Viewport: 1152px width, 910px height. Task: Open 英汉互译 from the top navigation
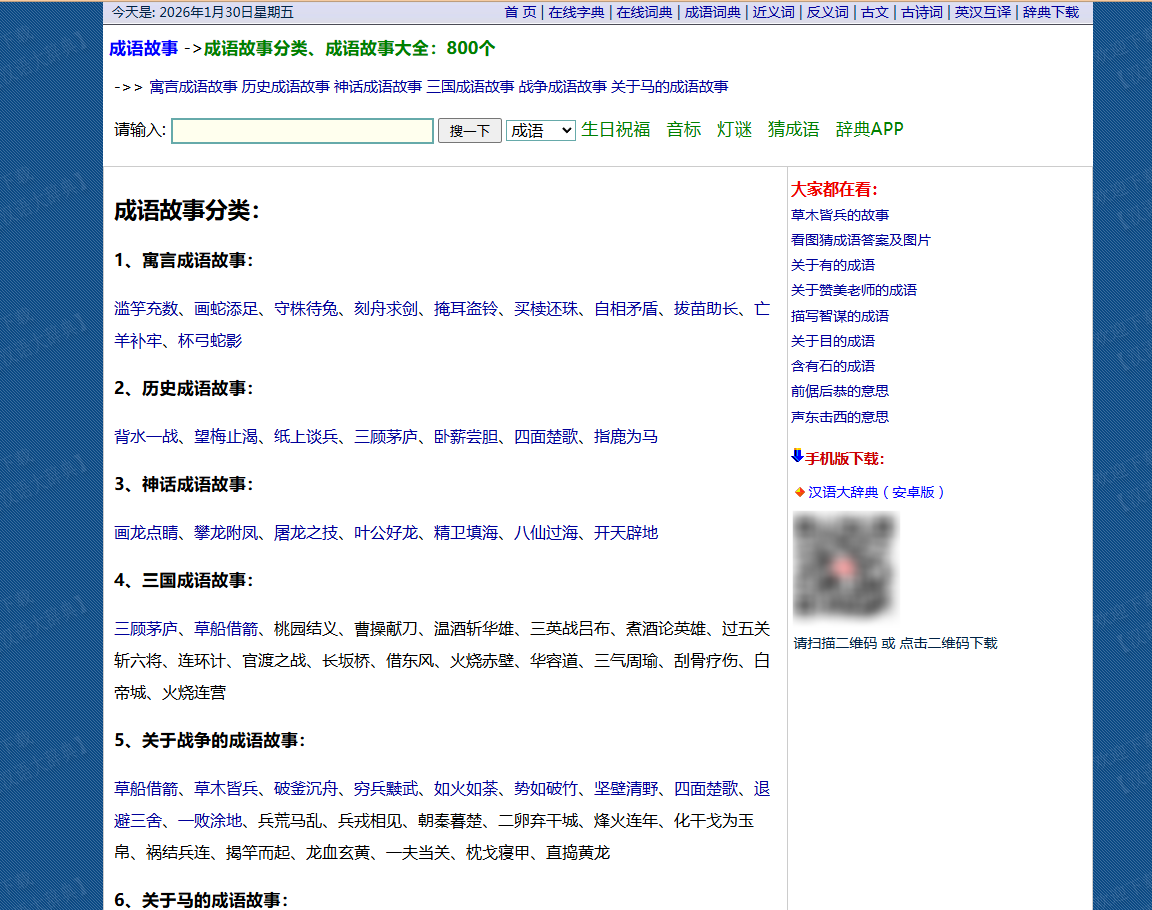(982, 12)
